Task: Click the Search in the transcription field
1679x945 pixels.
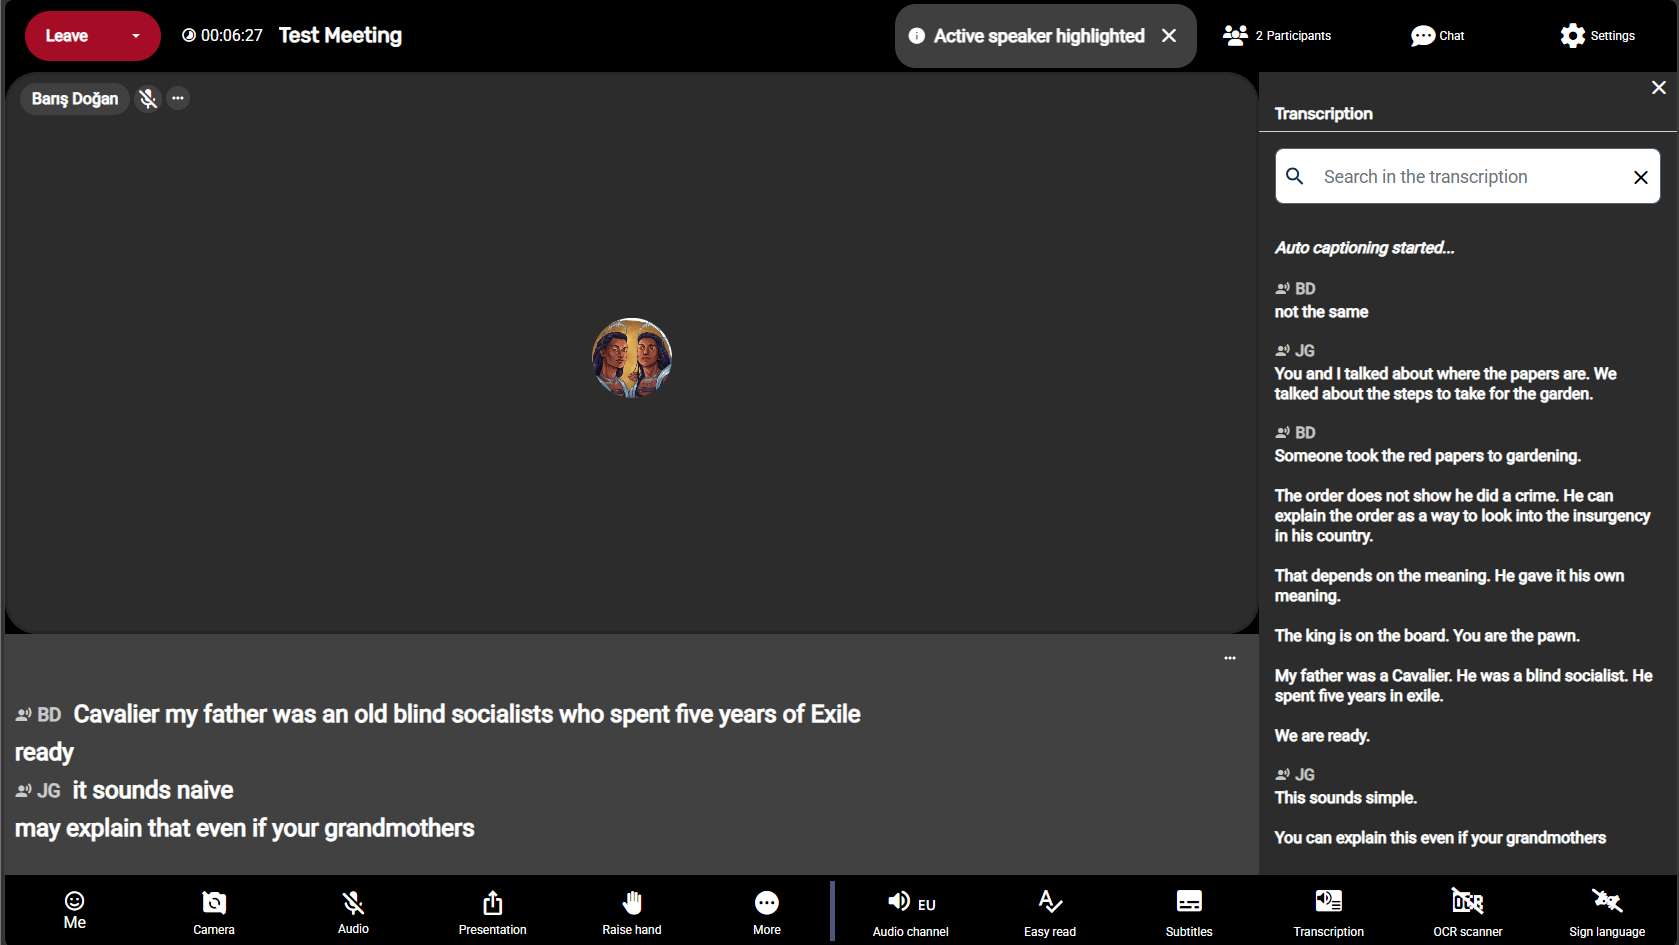Action: pos(1467,177)
